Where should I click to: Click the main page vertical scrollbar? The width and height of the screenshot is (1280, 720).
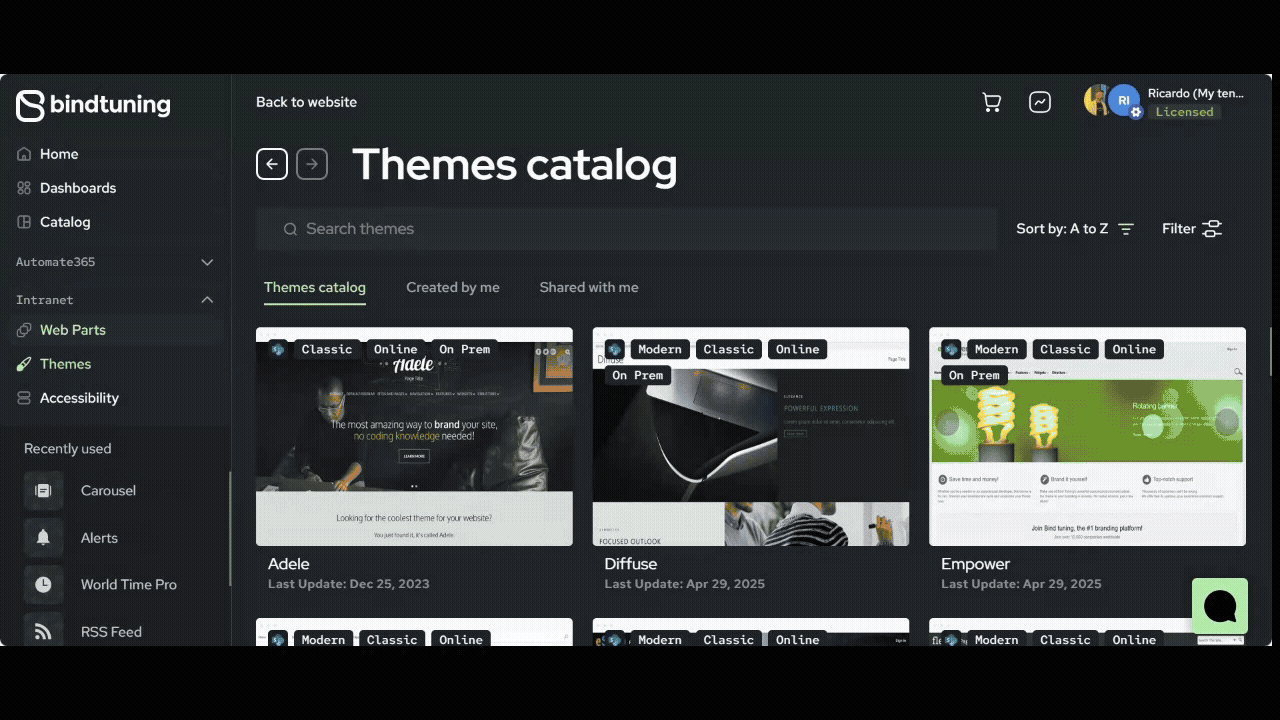click(1272, 351)
